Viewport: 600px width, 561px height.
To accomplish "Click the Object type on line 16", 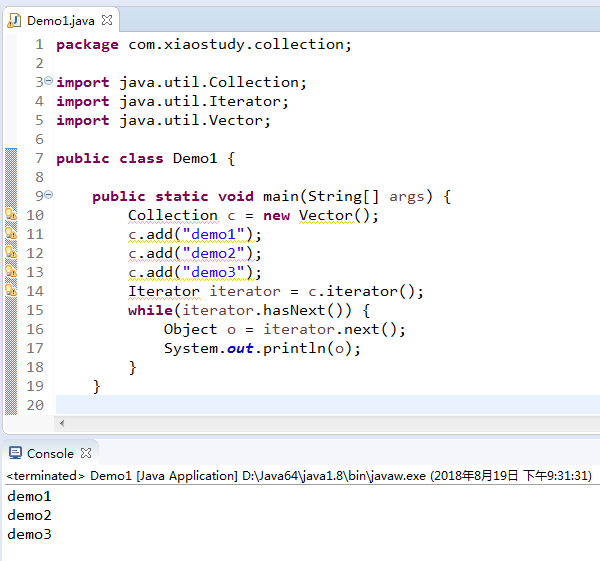I will [x=191, y=329].
